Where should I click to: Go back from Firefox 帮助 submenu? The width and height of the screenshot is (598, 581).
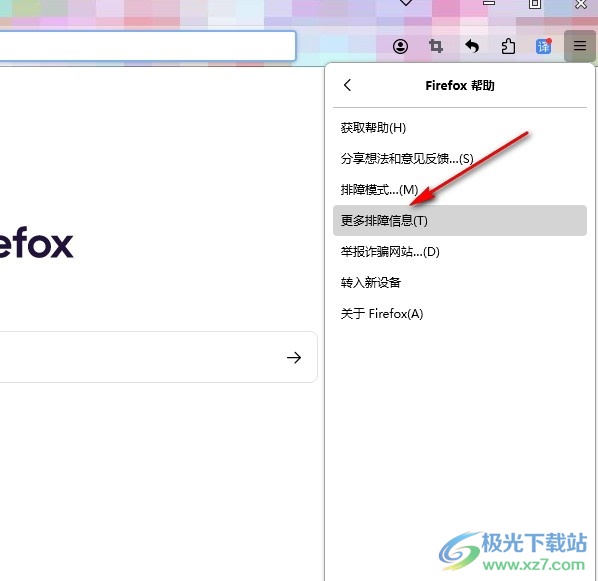(347, 85)
